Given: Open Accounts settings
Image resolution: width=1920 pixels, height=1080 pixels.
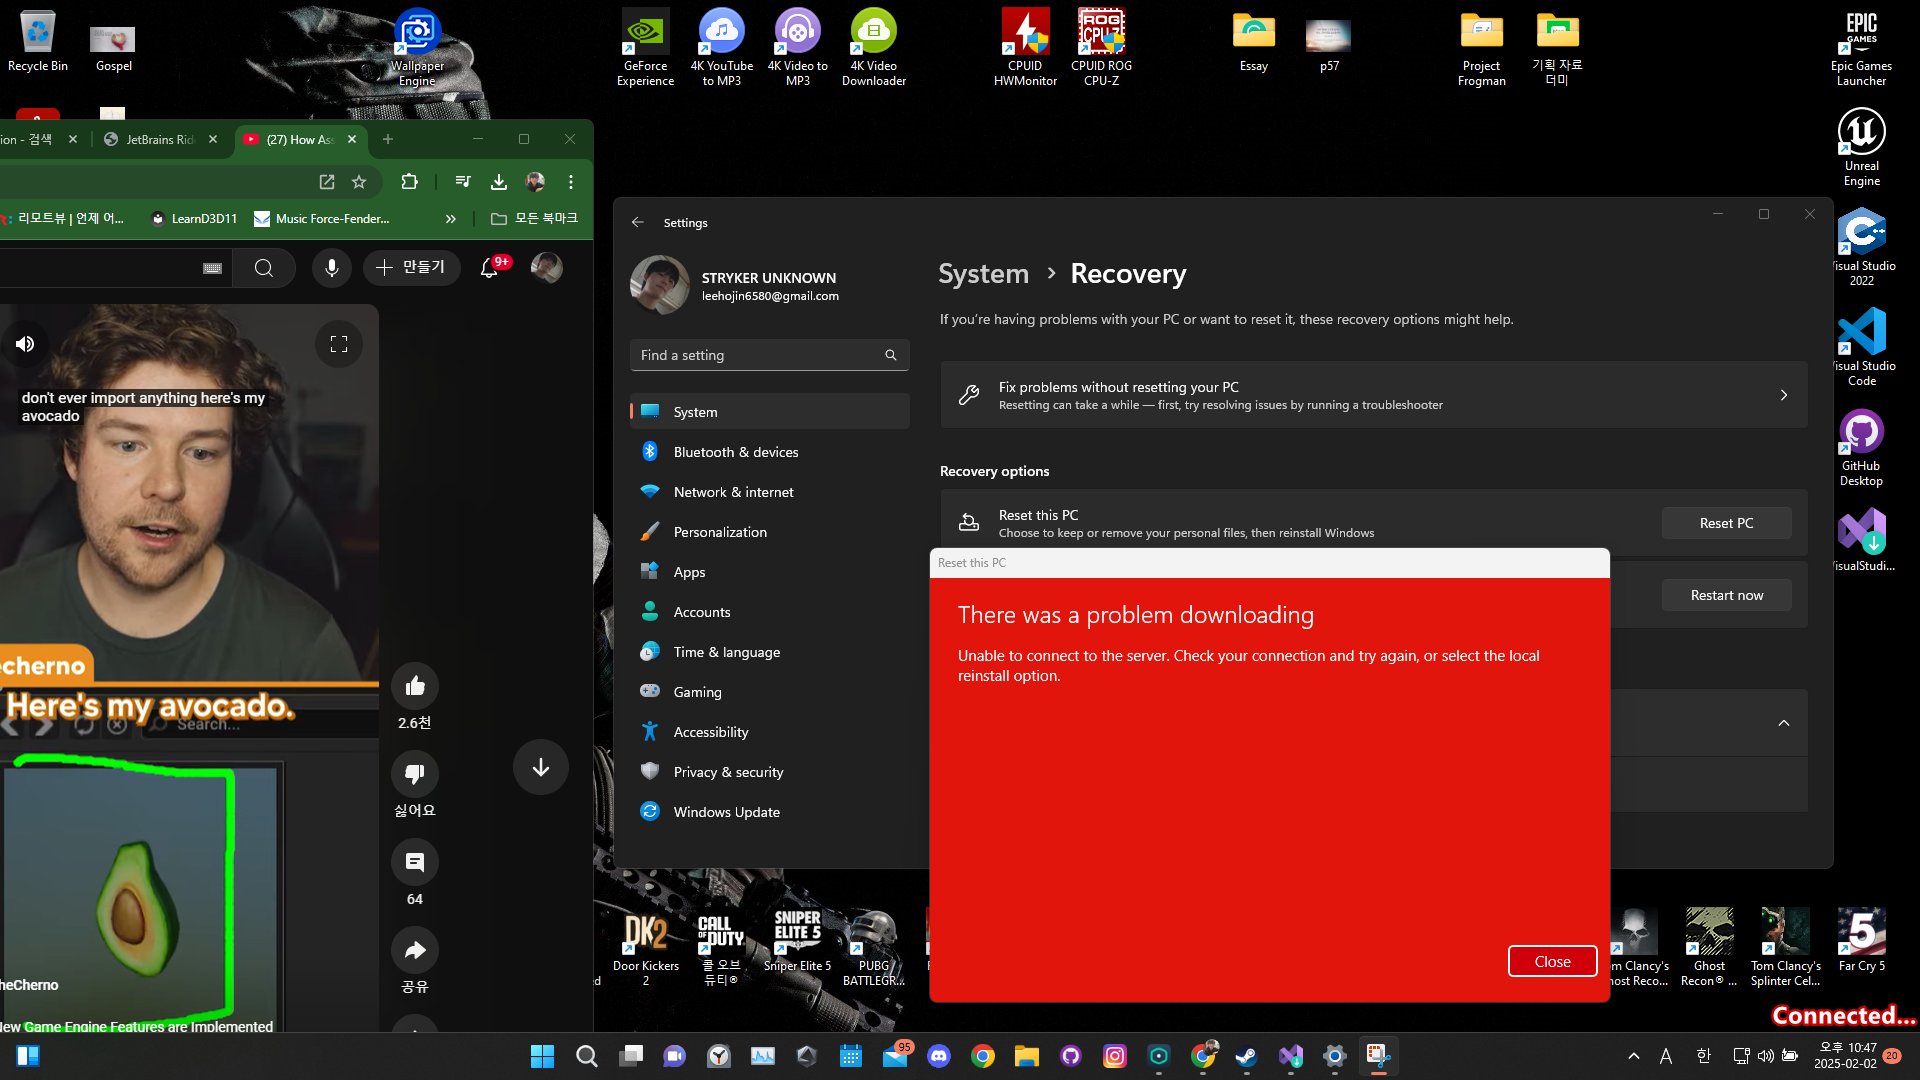Looking at the screenshot, I should click(x=769, y=612).
